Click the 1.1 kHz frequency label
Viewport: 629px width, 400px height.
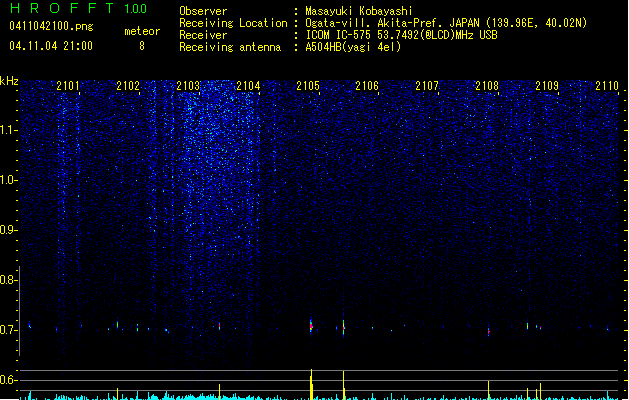point(8,130)
